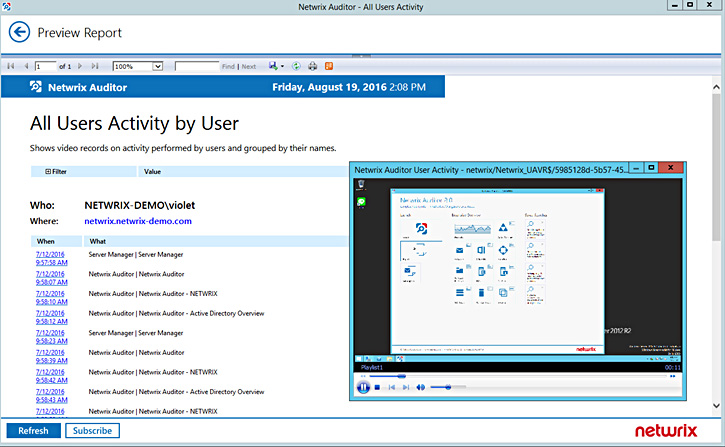
Task: Close the User Activity video window
Action: click(x=670, y=167)
